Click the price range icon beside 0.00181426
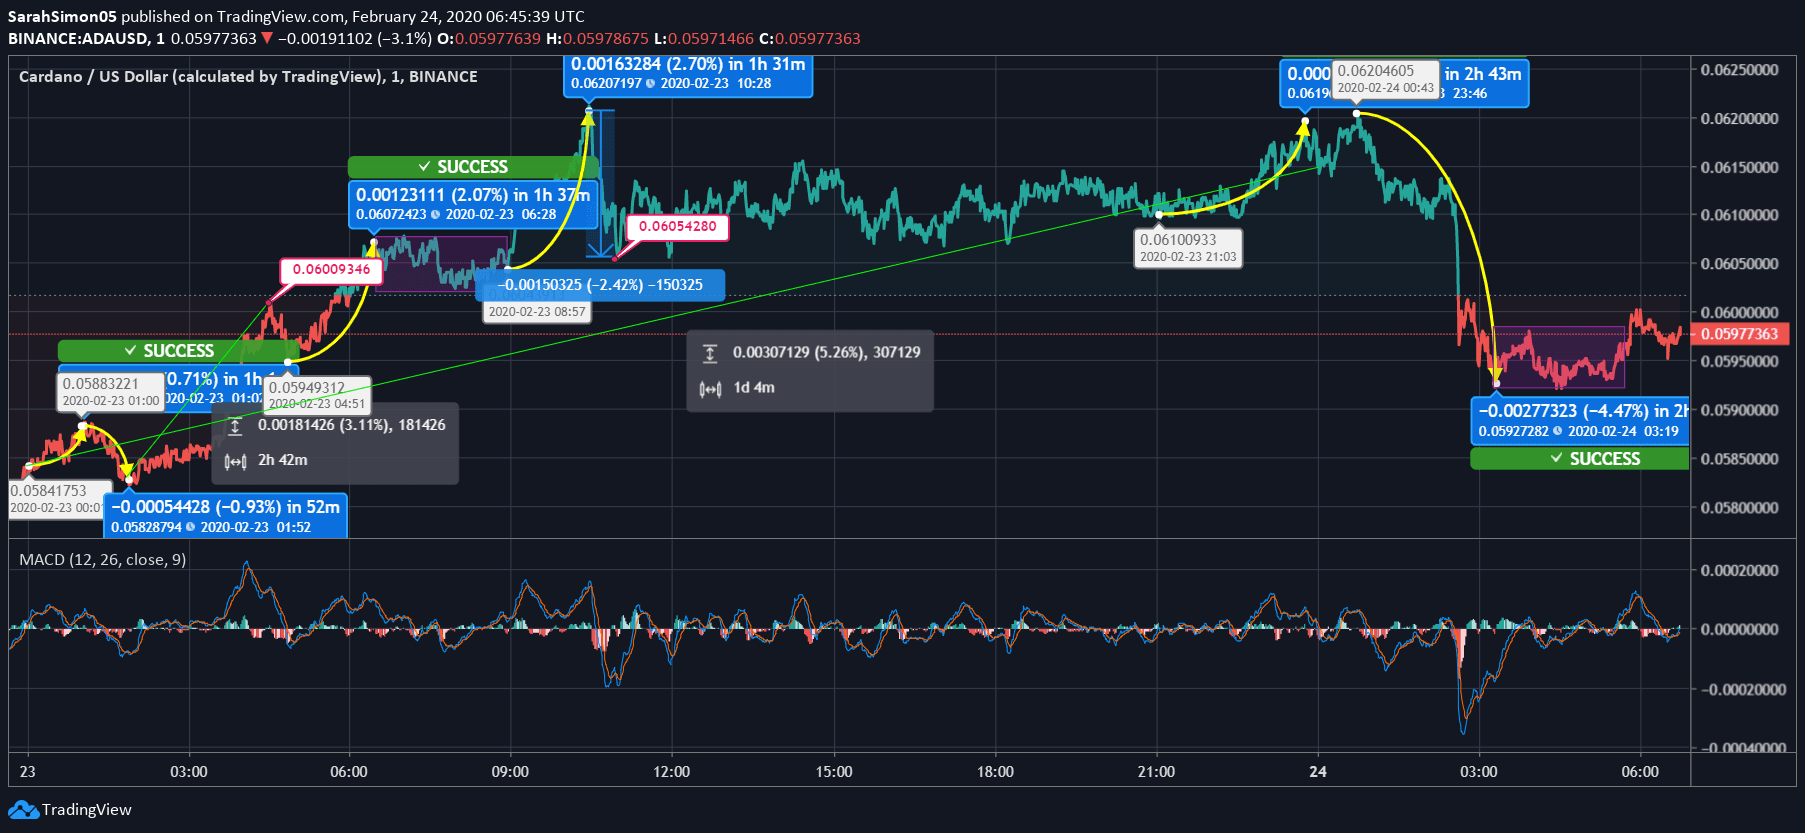 (x=235, y=426)
